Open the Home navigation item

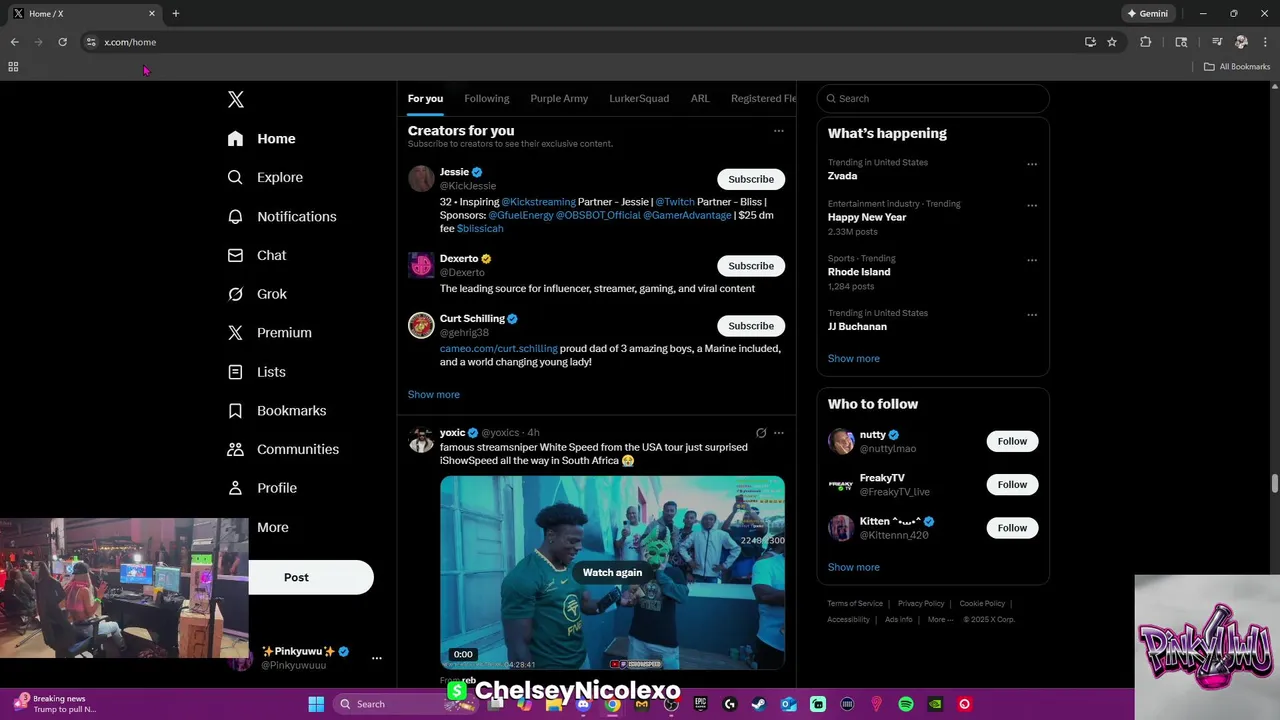[261, 139]
